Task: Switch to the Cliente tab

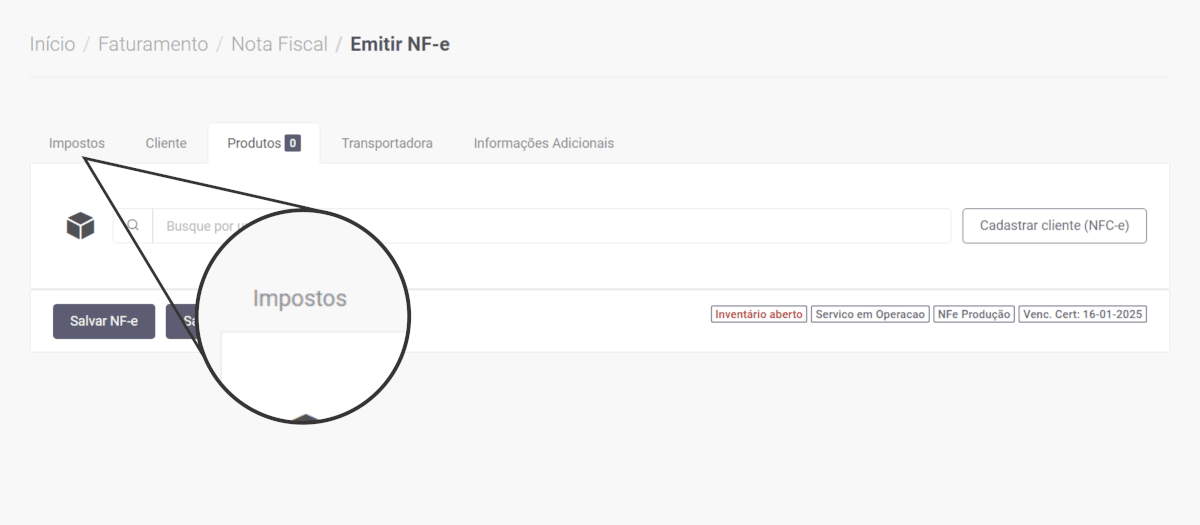Action: pos(166,143)
